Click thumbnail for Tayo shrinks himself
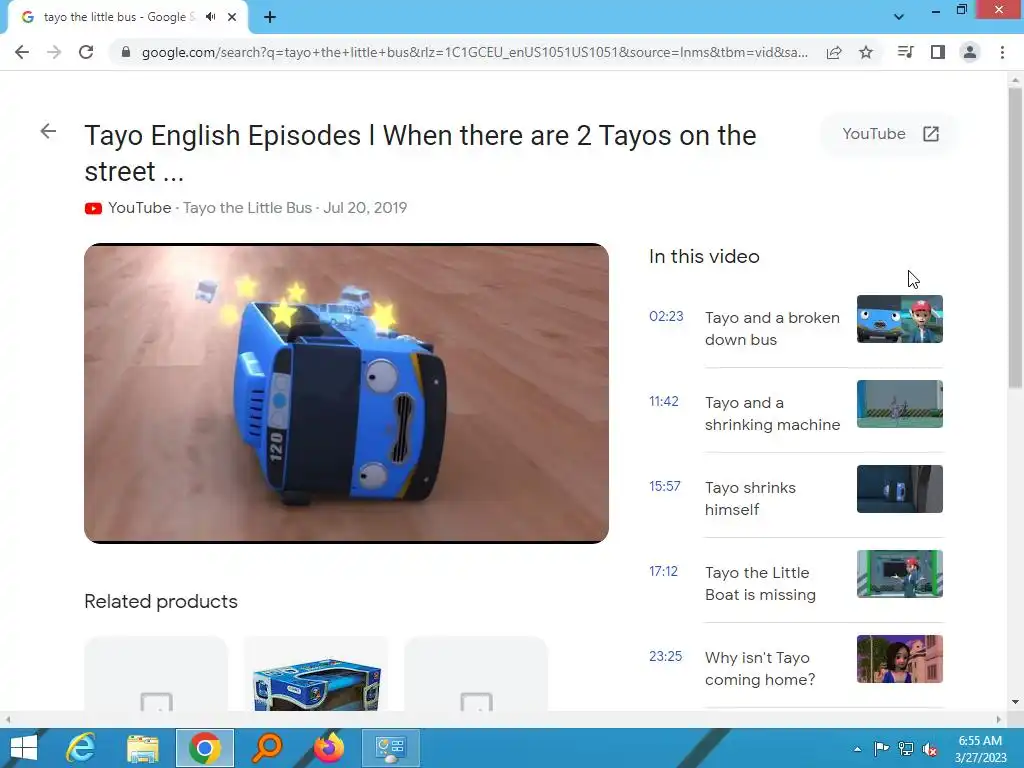The height and width of the screenshot is (768, 1024). coord(899,488)
